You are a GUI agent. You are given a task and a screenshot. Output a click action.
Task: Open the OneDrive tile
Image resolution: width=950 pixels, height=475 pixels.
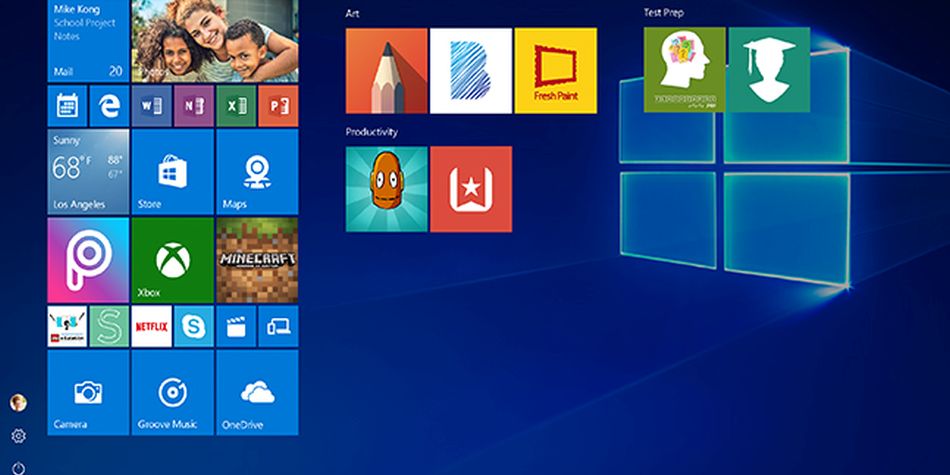coord(257,393)
